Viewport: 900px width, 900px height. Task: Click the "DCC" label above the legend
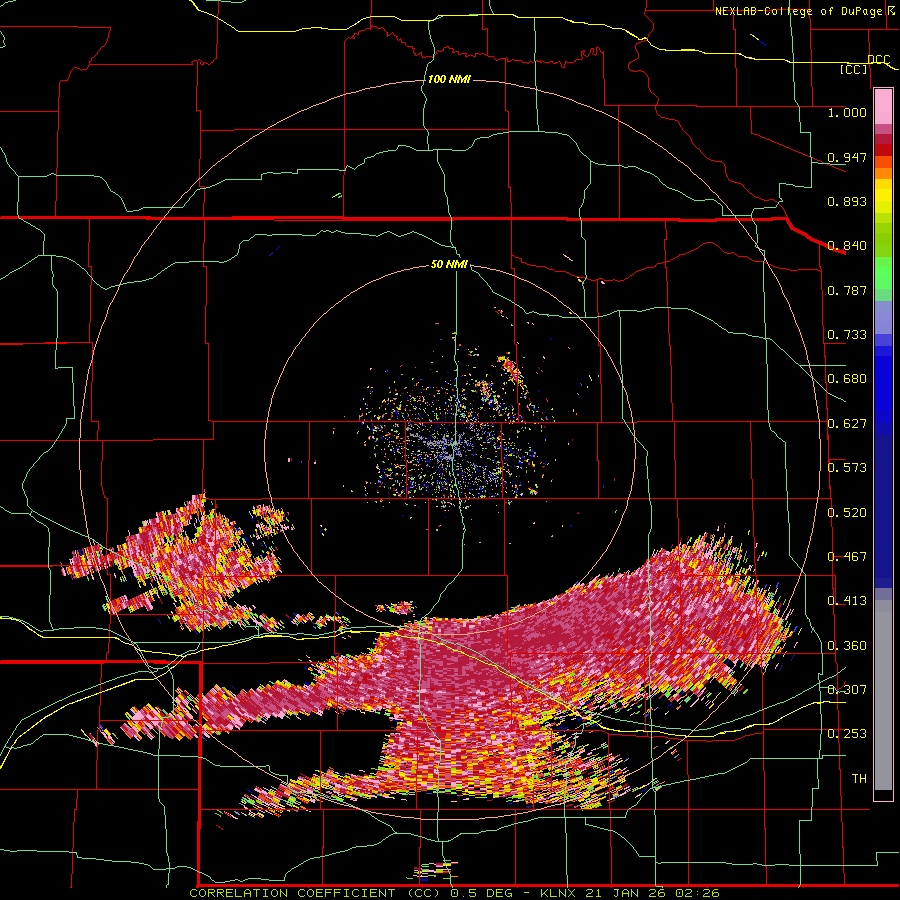(x=879, y=60)
